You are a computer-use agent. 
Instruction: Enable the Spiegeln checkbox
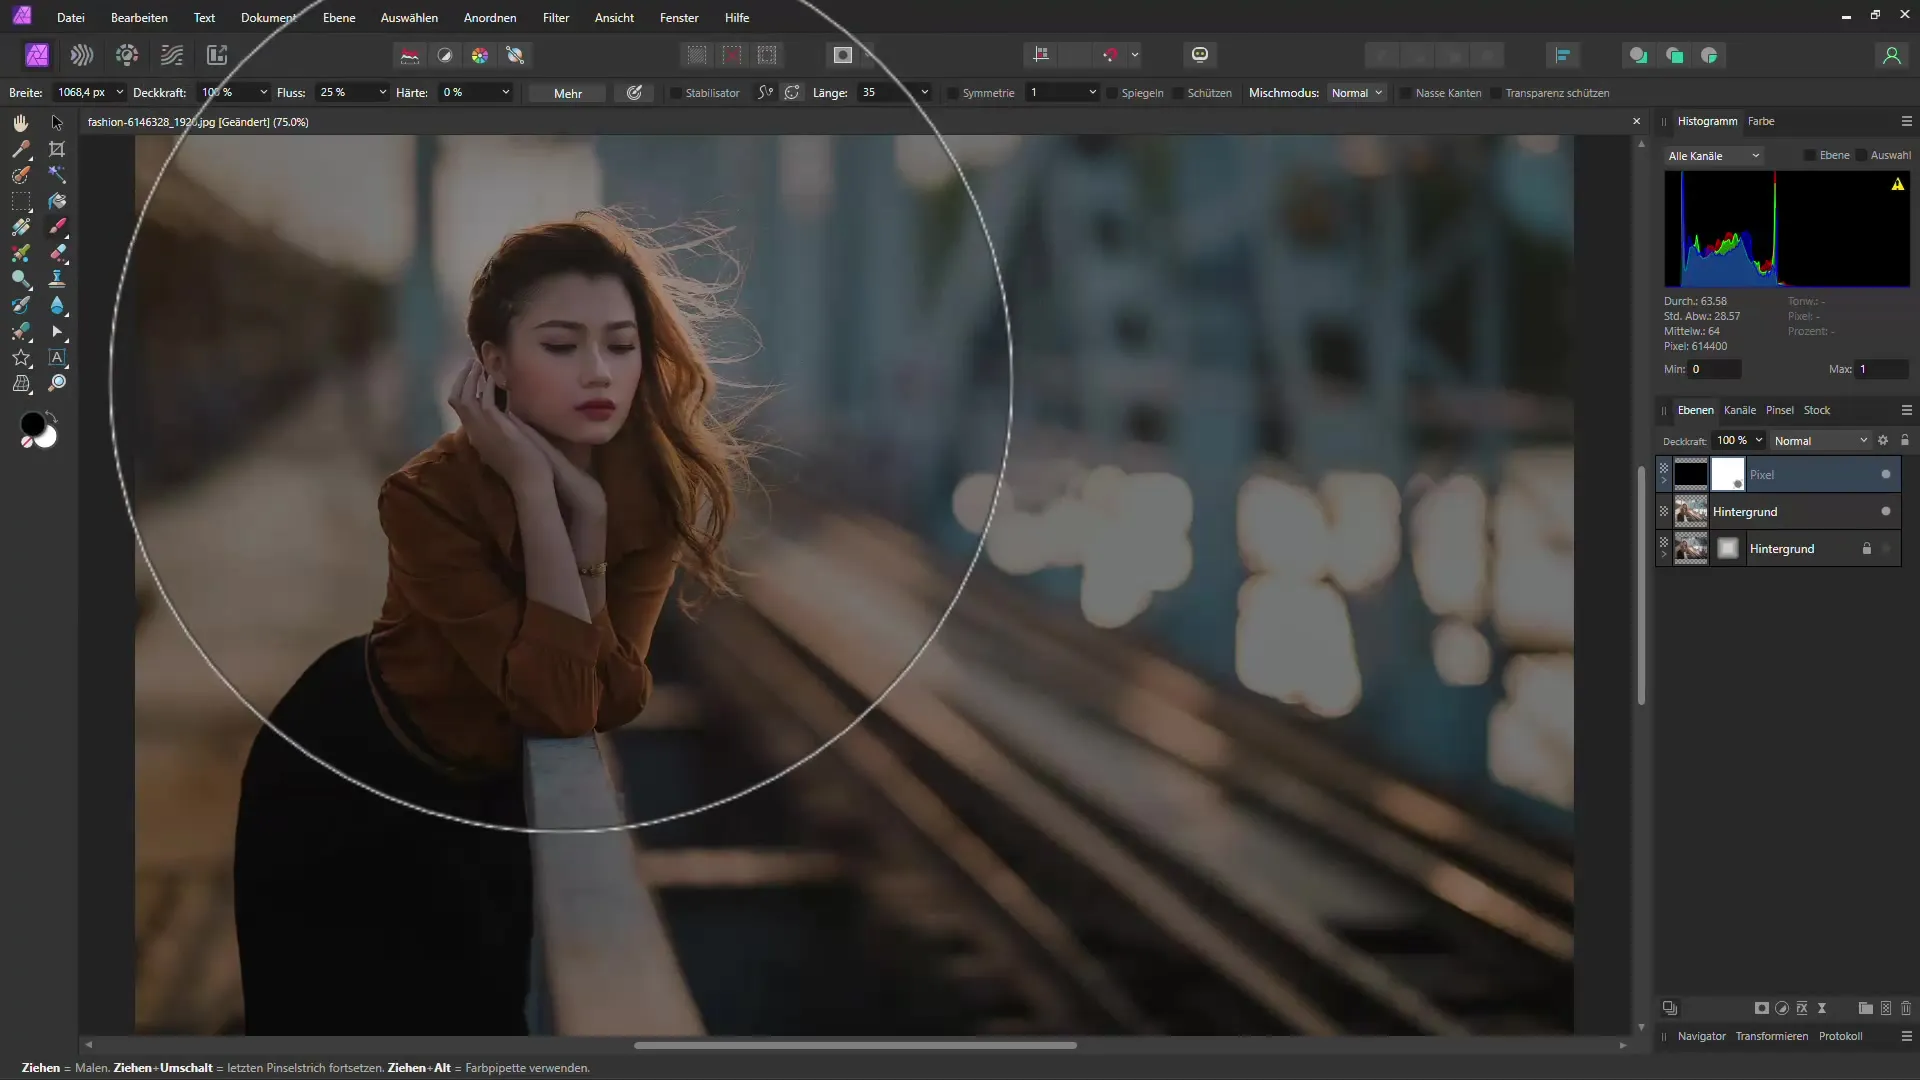tap(1112, 93)
